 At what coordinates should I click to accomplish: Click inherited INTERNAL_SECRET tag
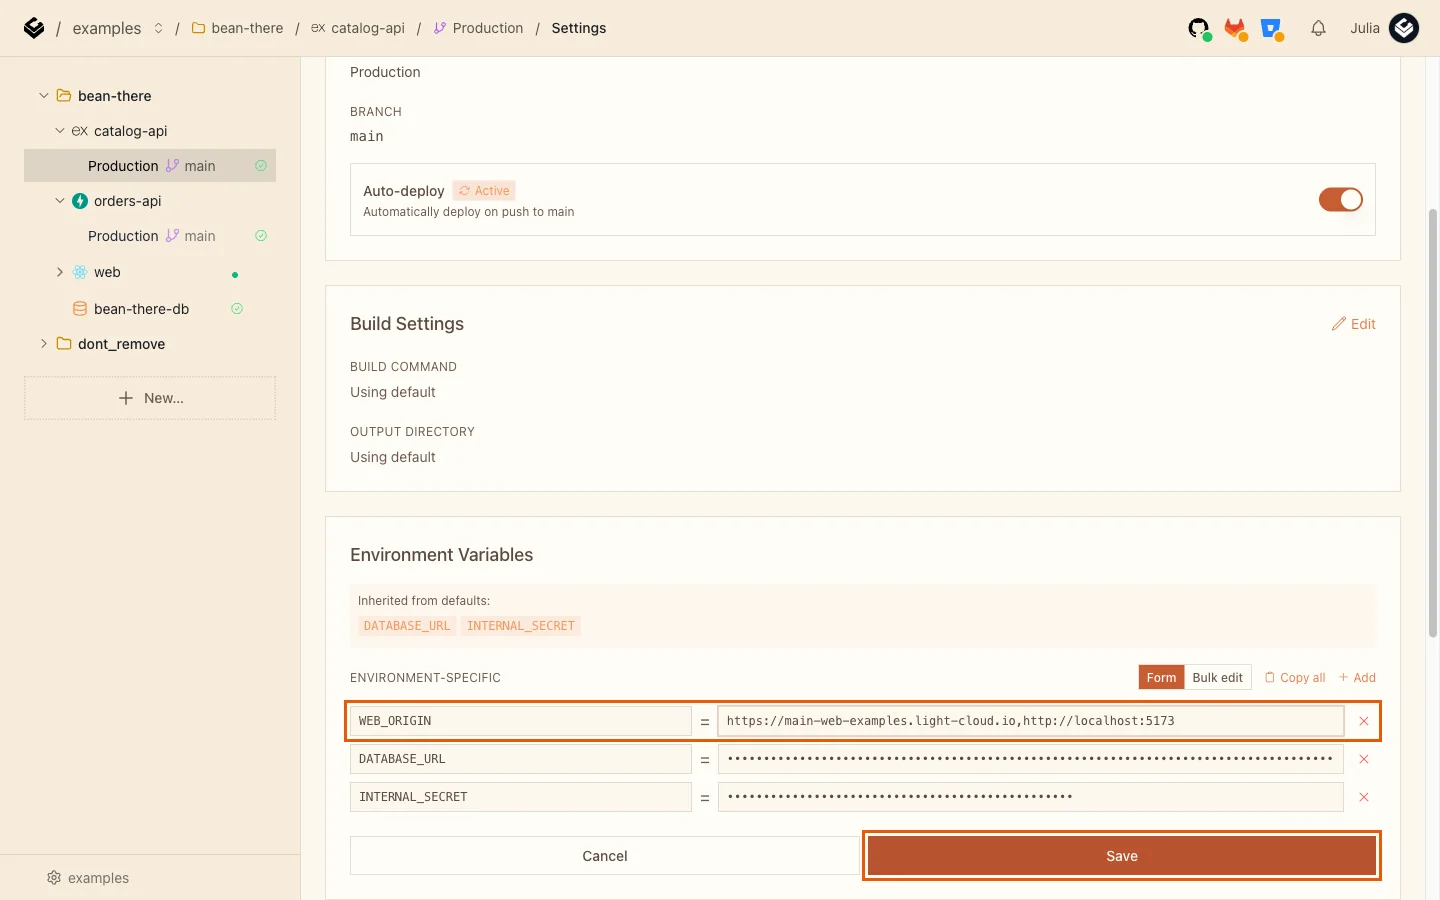521,626
